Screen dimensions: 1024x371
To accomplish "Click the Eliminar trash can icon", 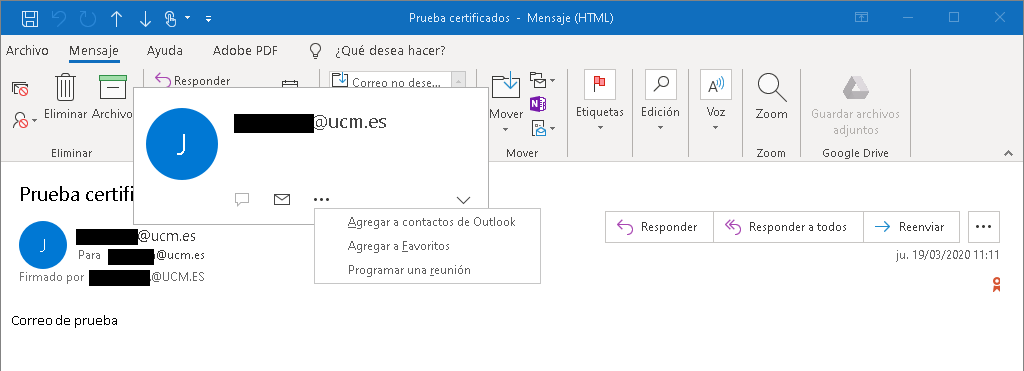I will pyautogui.click(x=65, y=87).
